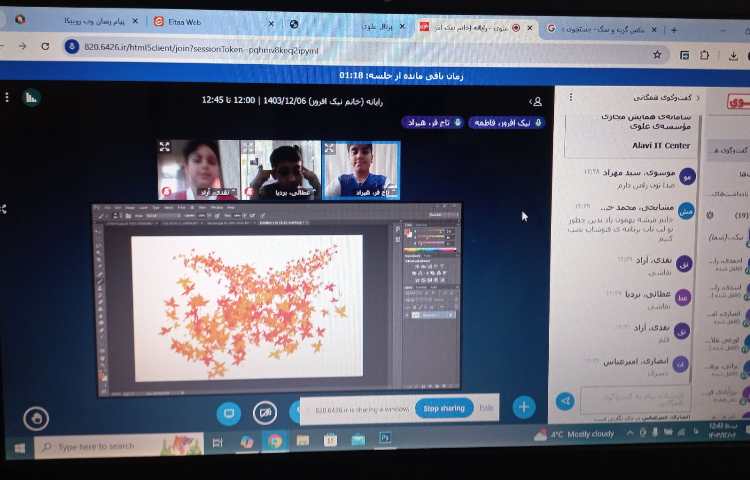750x480 pixels.
Task: Toggle the screen share button
Action: tap(228, 412)
